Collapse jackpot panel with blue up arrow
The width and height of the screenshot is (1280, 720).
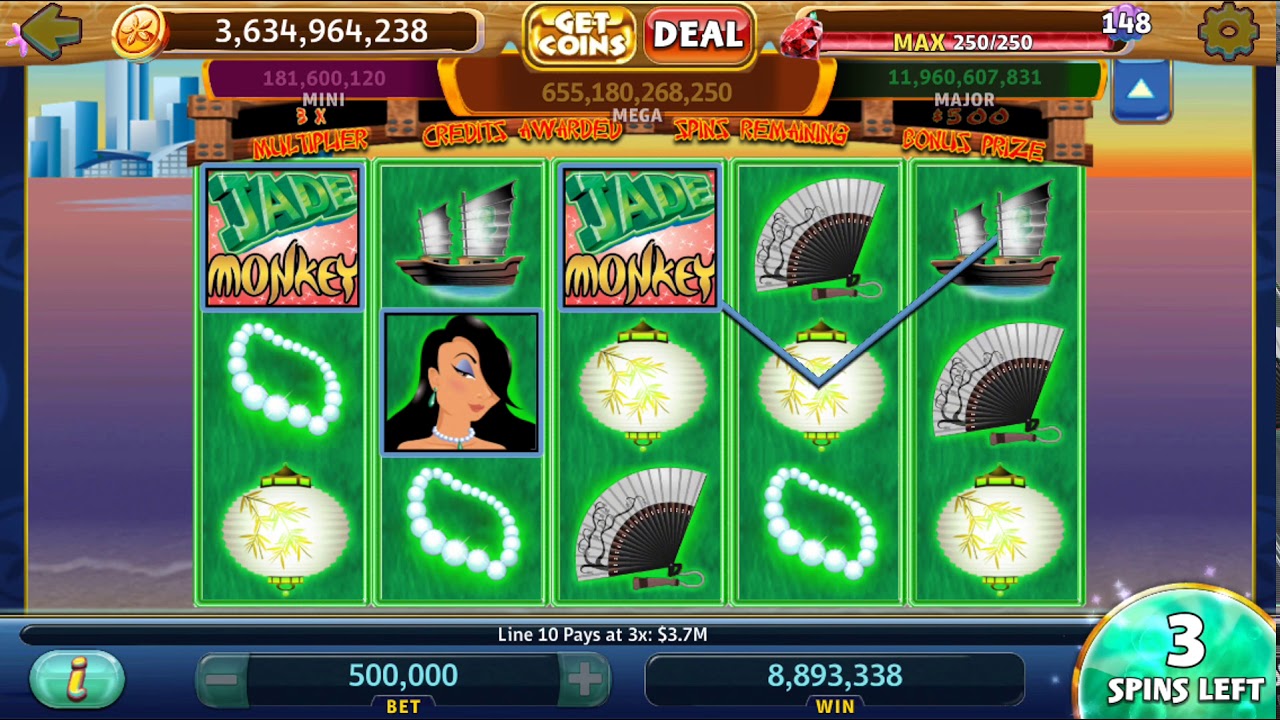[x=1140, y=91]
